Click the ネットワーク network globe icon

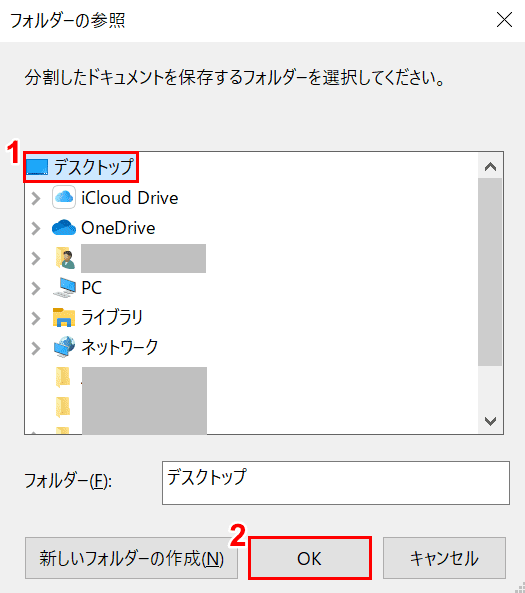[64, 347]
